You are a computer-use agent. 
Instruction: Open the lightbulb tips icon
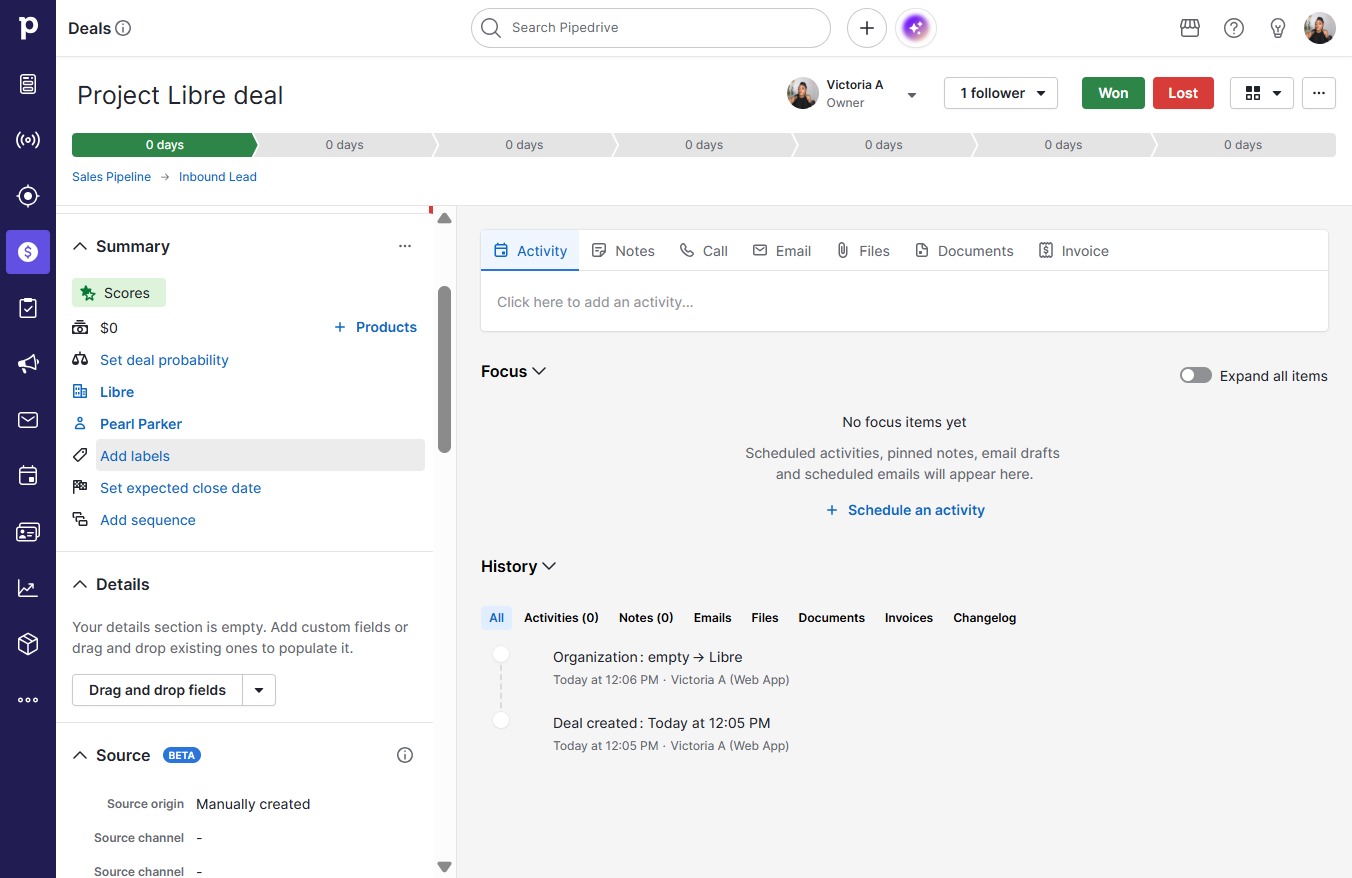click(x=1278, y=28)
